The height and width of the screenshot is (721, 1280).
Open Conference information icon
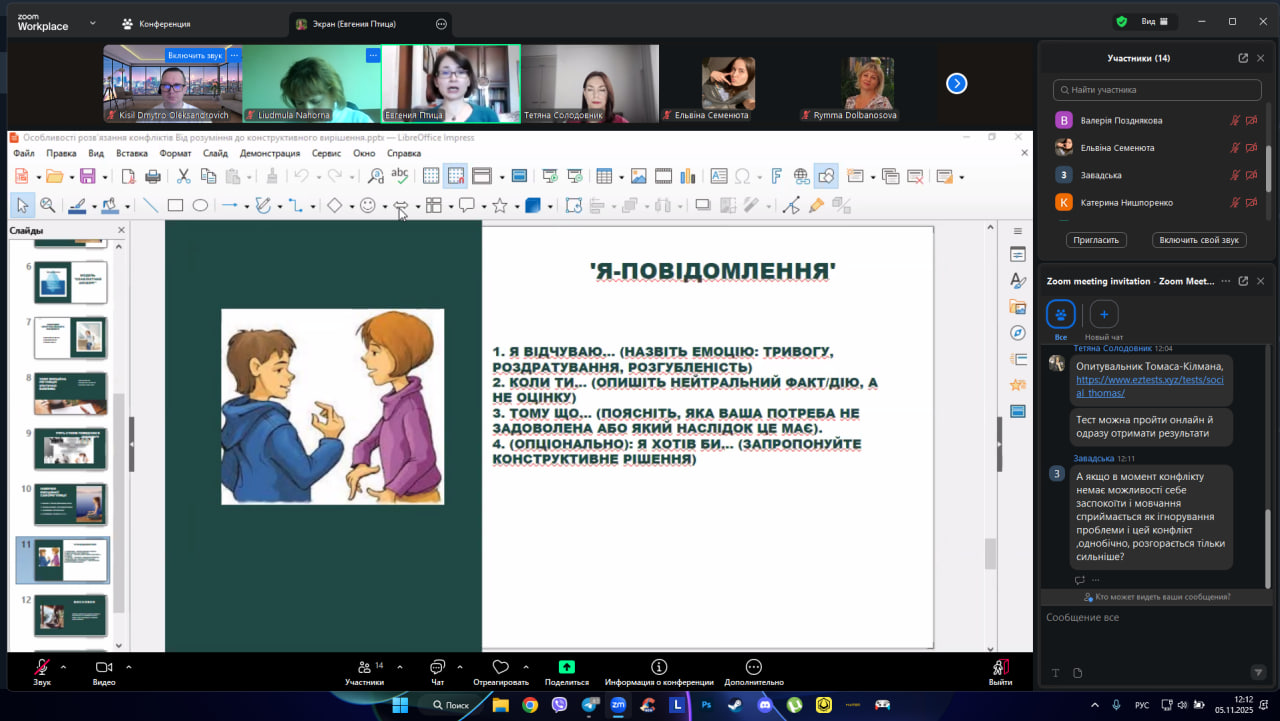pyautogui.click(x=658, y=668)
